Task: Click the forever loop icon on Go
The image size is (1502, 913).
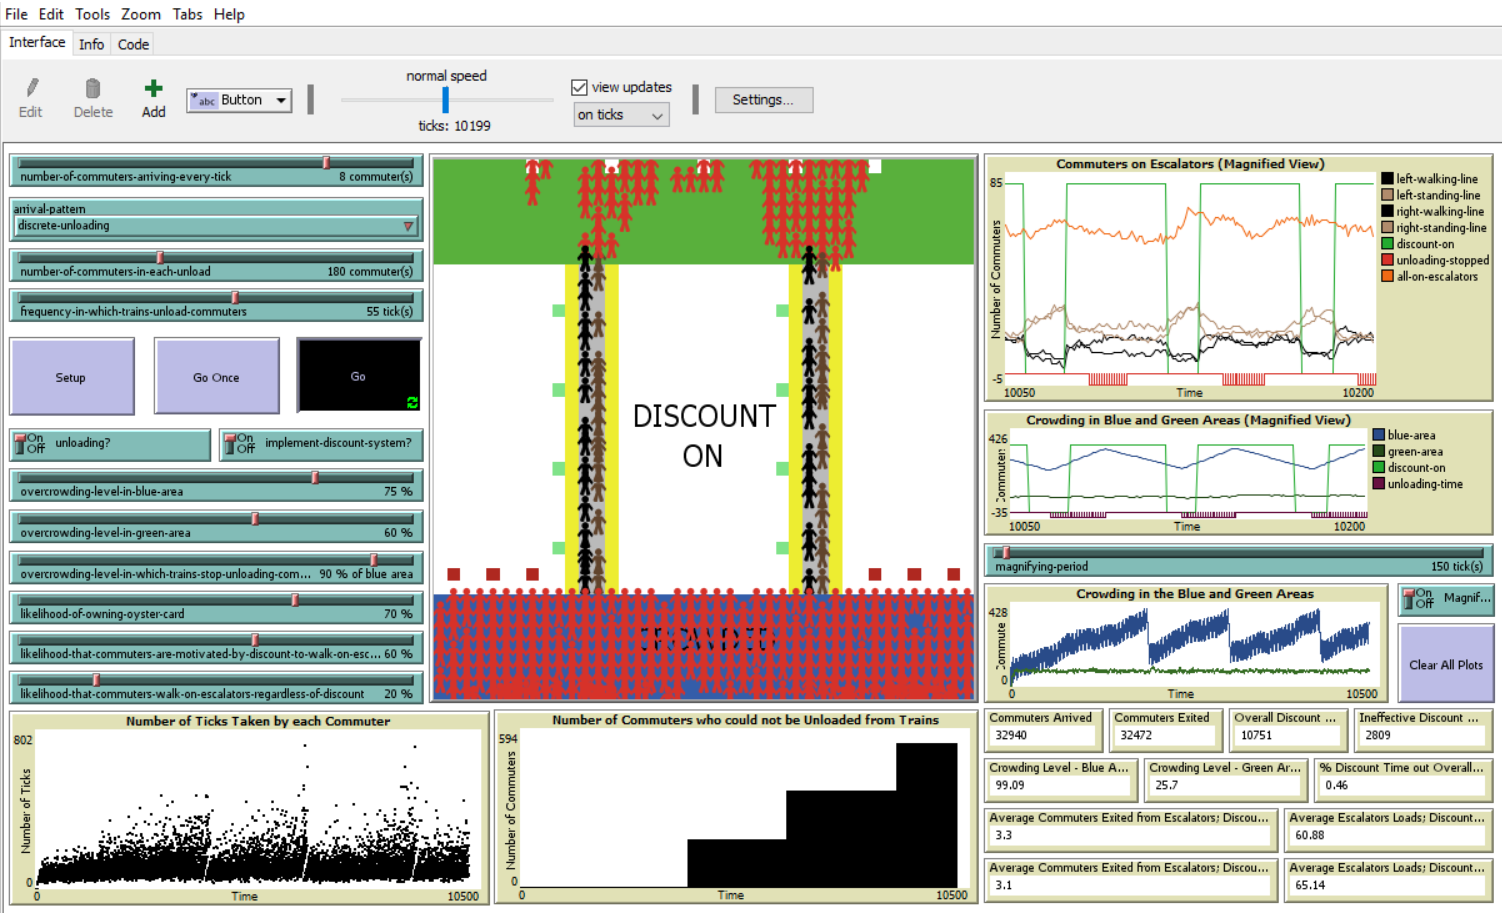Action: [412, 402]
